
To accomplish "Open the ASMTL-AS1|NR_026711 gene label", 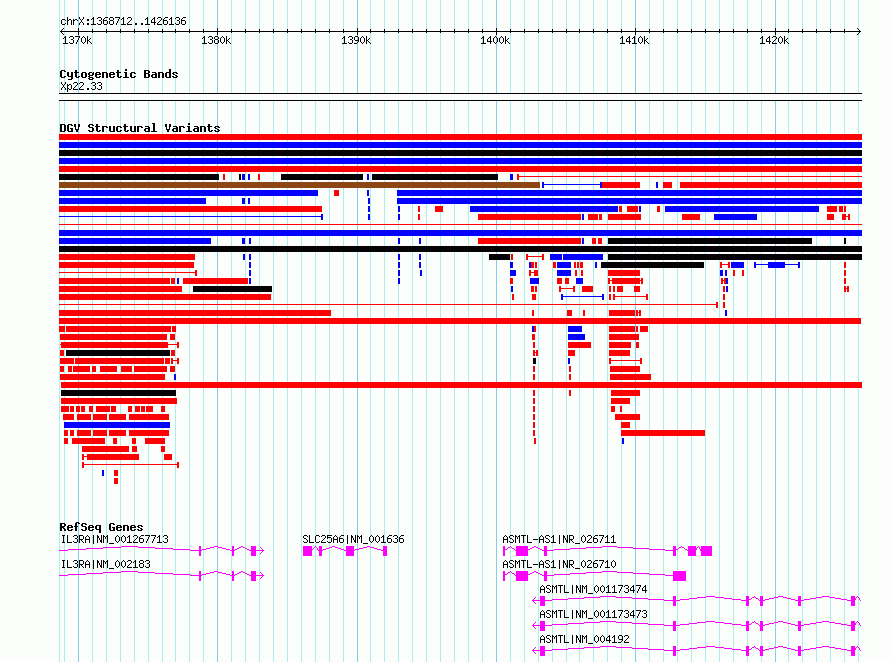I will [x=559, y=539].
